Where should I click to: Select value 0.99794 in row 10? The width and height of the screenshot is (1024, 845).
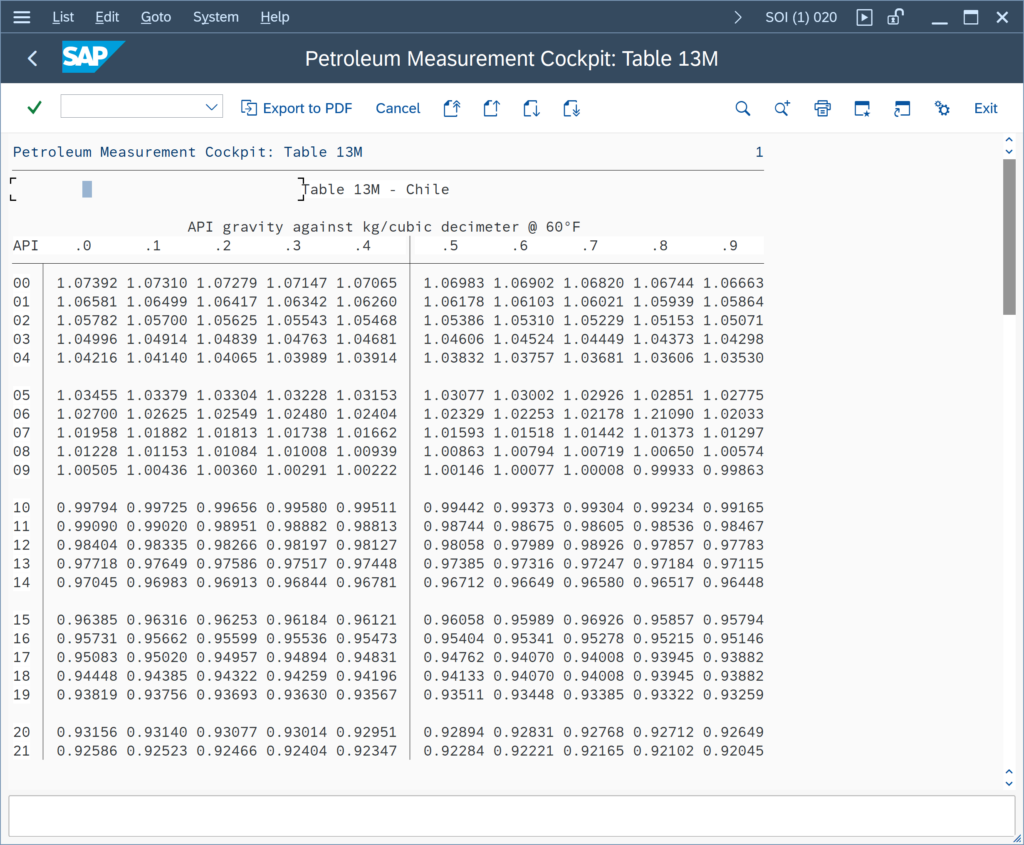(87, 508)
